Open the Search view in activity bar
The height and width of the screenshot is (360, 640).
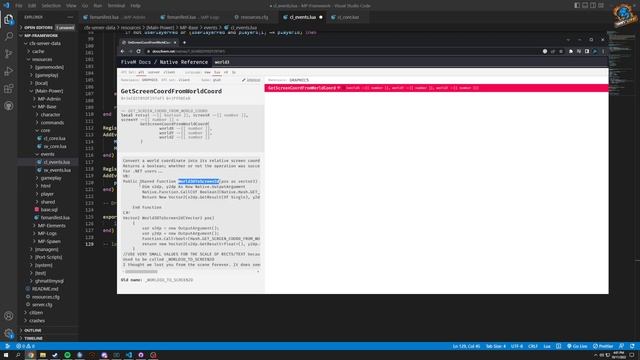[x=9, y=36]
